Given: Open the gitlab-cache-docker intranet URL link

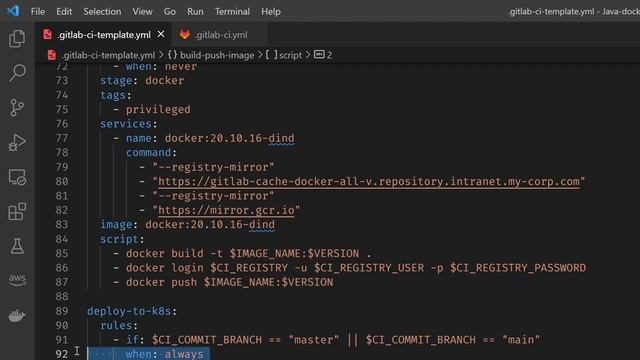Looking at the screenshot, I should point(369,182).
